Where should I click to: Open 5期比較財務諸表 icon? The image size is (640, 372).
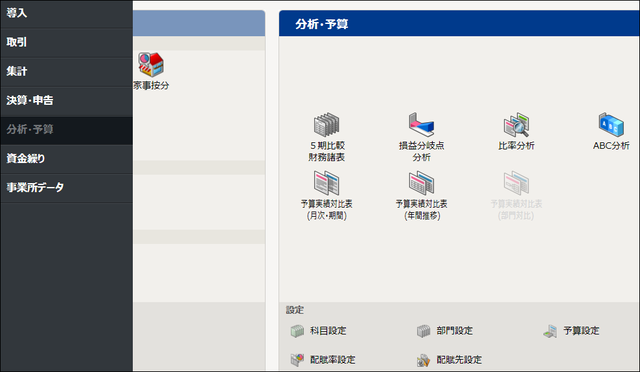pos(327,125)
